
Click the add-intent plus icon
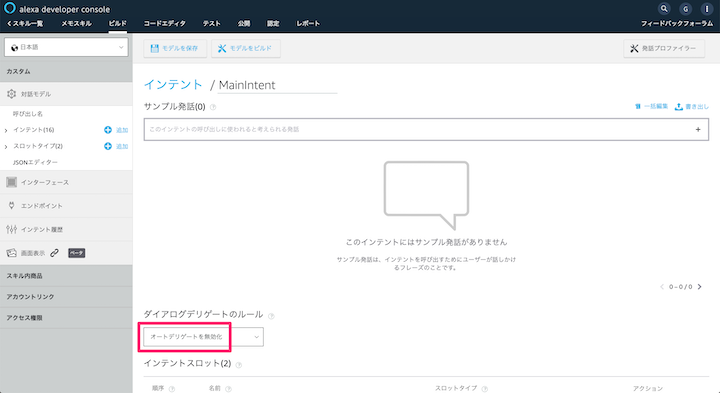(108, 130)
